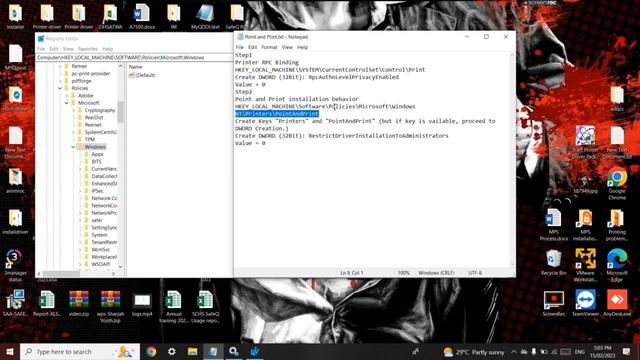640x360 pixels.
Task: Open the Annual training Excel file
Action: 173,306
